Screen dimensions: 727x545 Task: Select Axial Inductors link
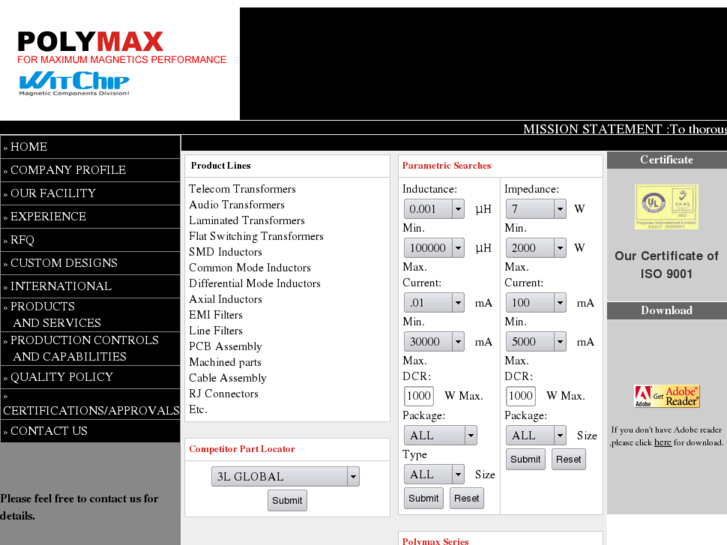click(225, 299)
